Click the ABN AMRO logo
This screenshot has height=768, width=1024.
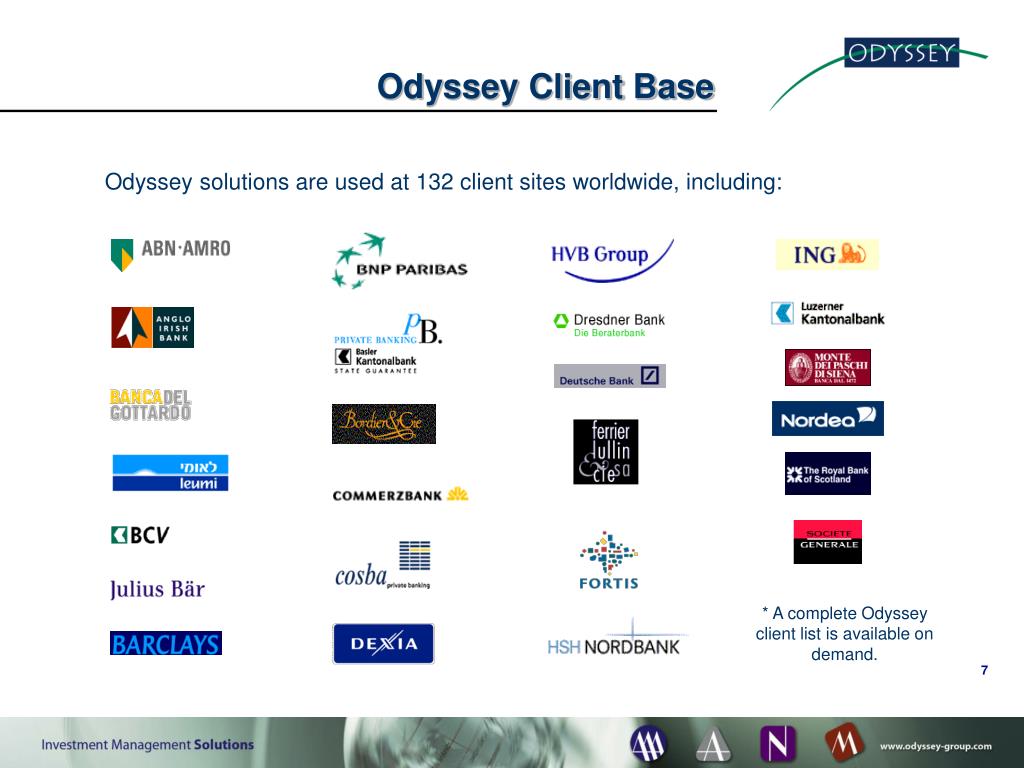(170, 254)
